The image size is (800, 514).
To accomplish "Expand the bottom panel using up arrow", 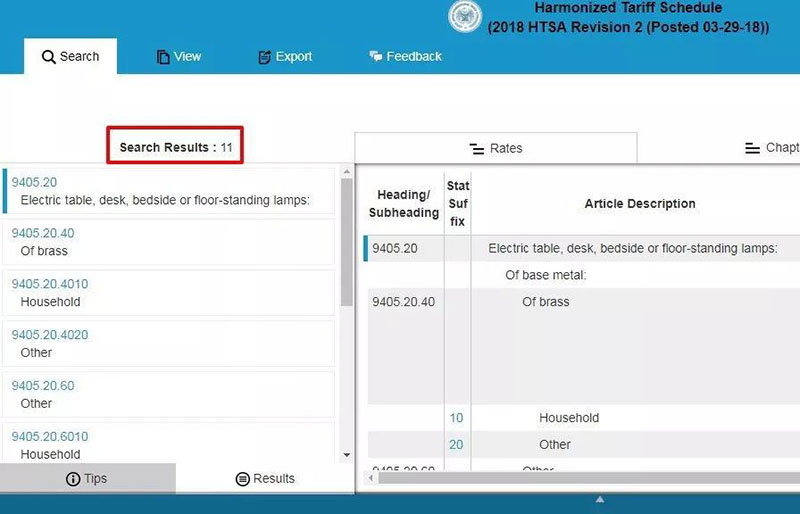I will click(x=600, y=499).
